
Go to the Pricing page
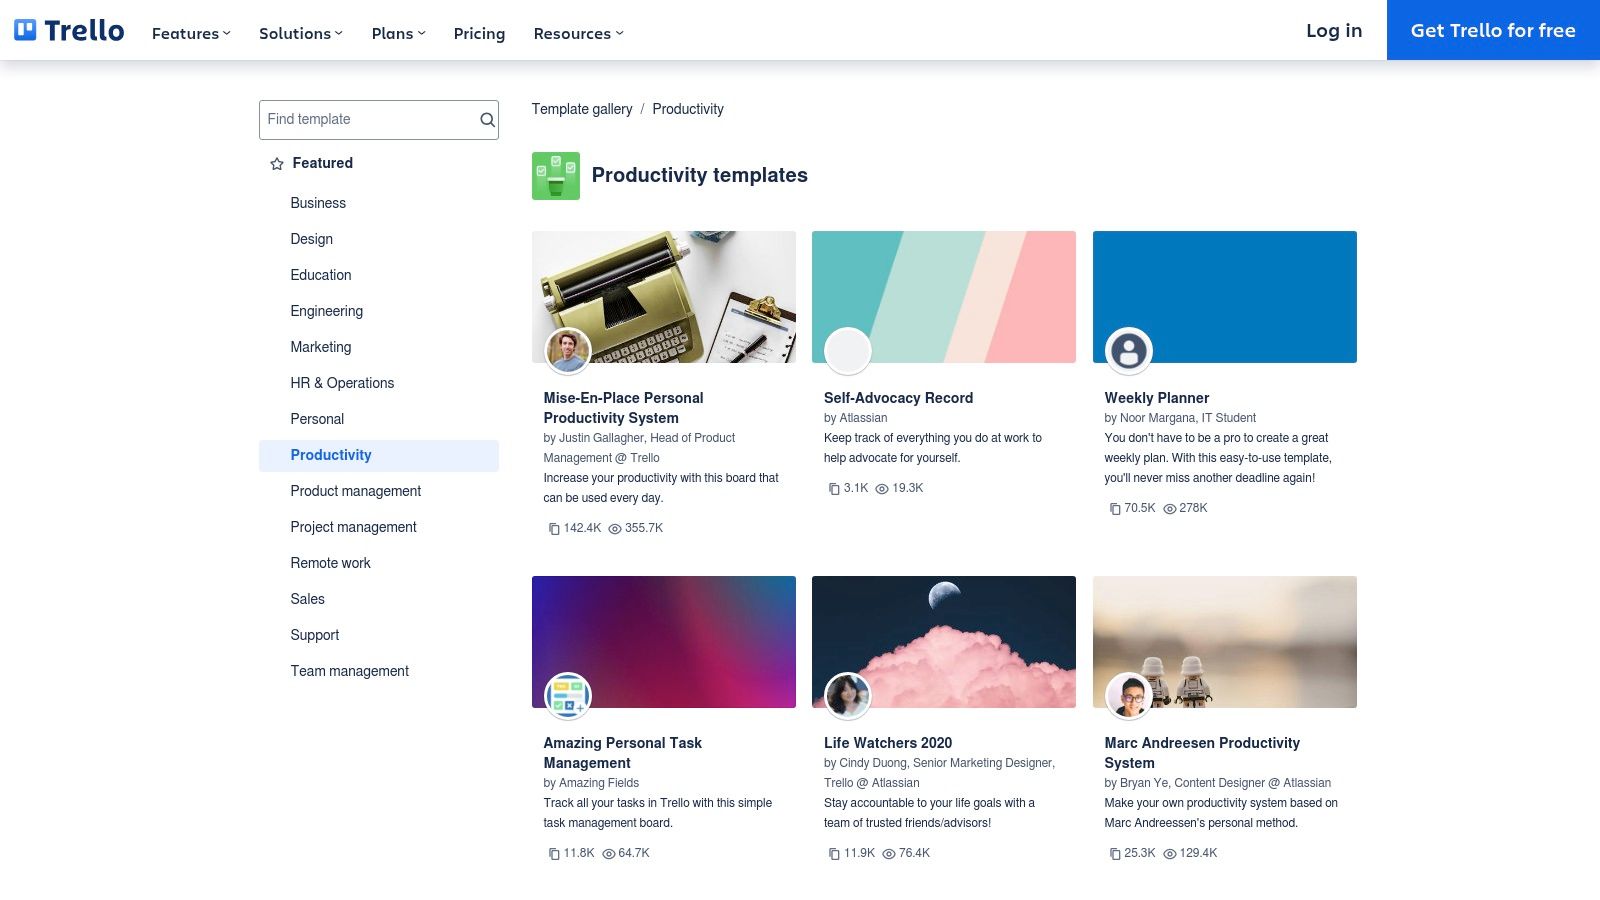pos(479,33)
